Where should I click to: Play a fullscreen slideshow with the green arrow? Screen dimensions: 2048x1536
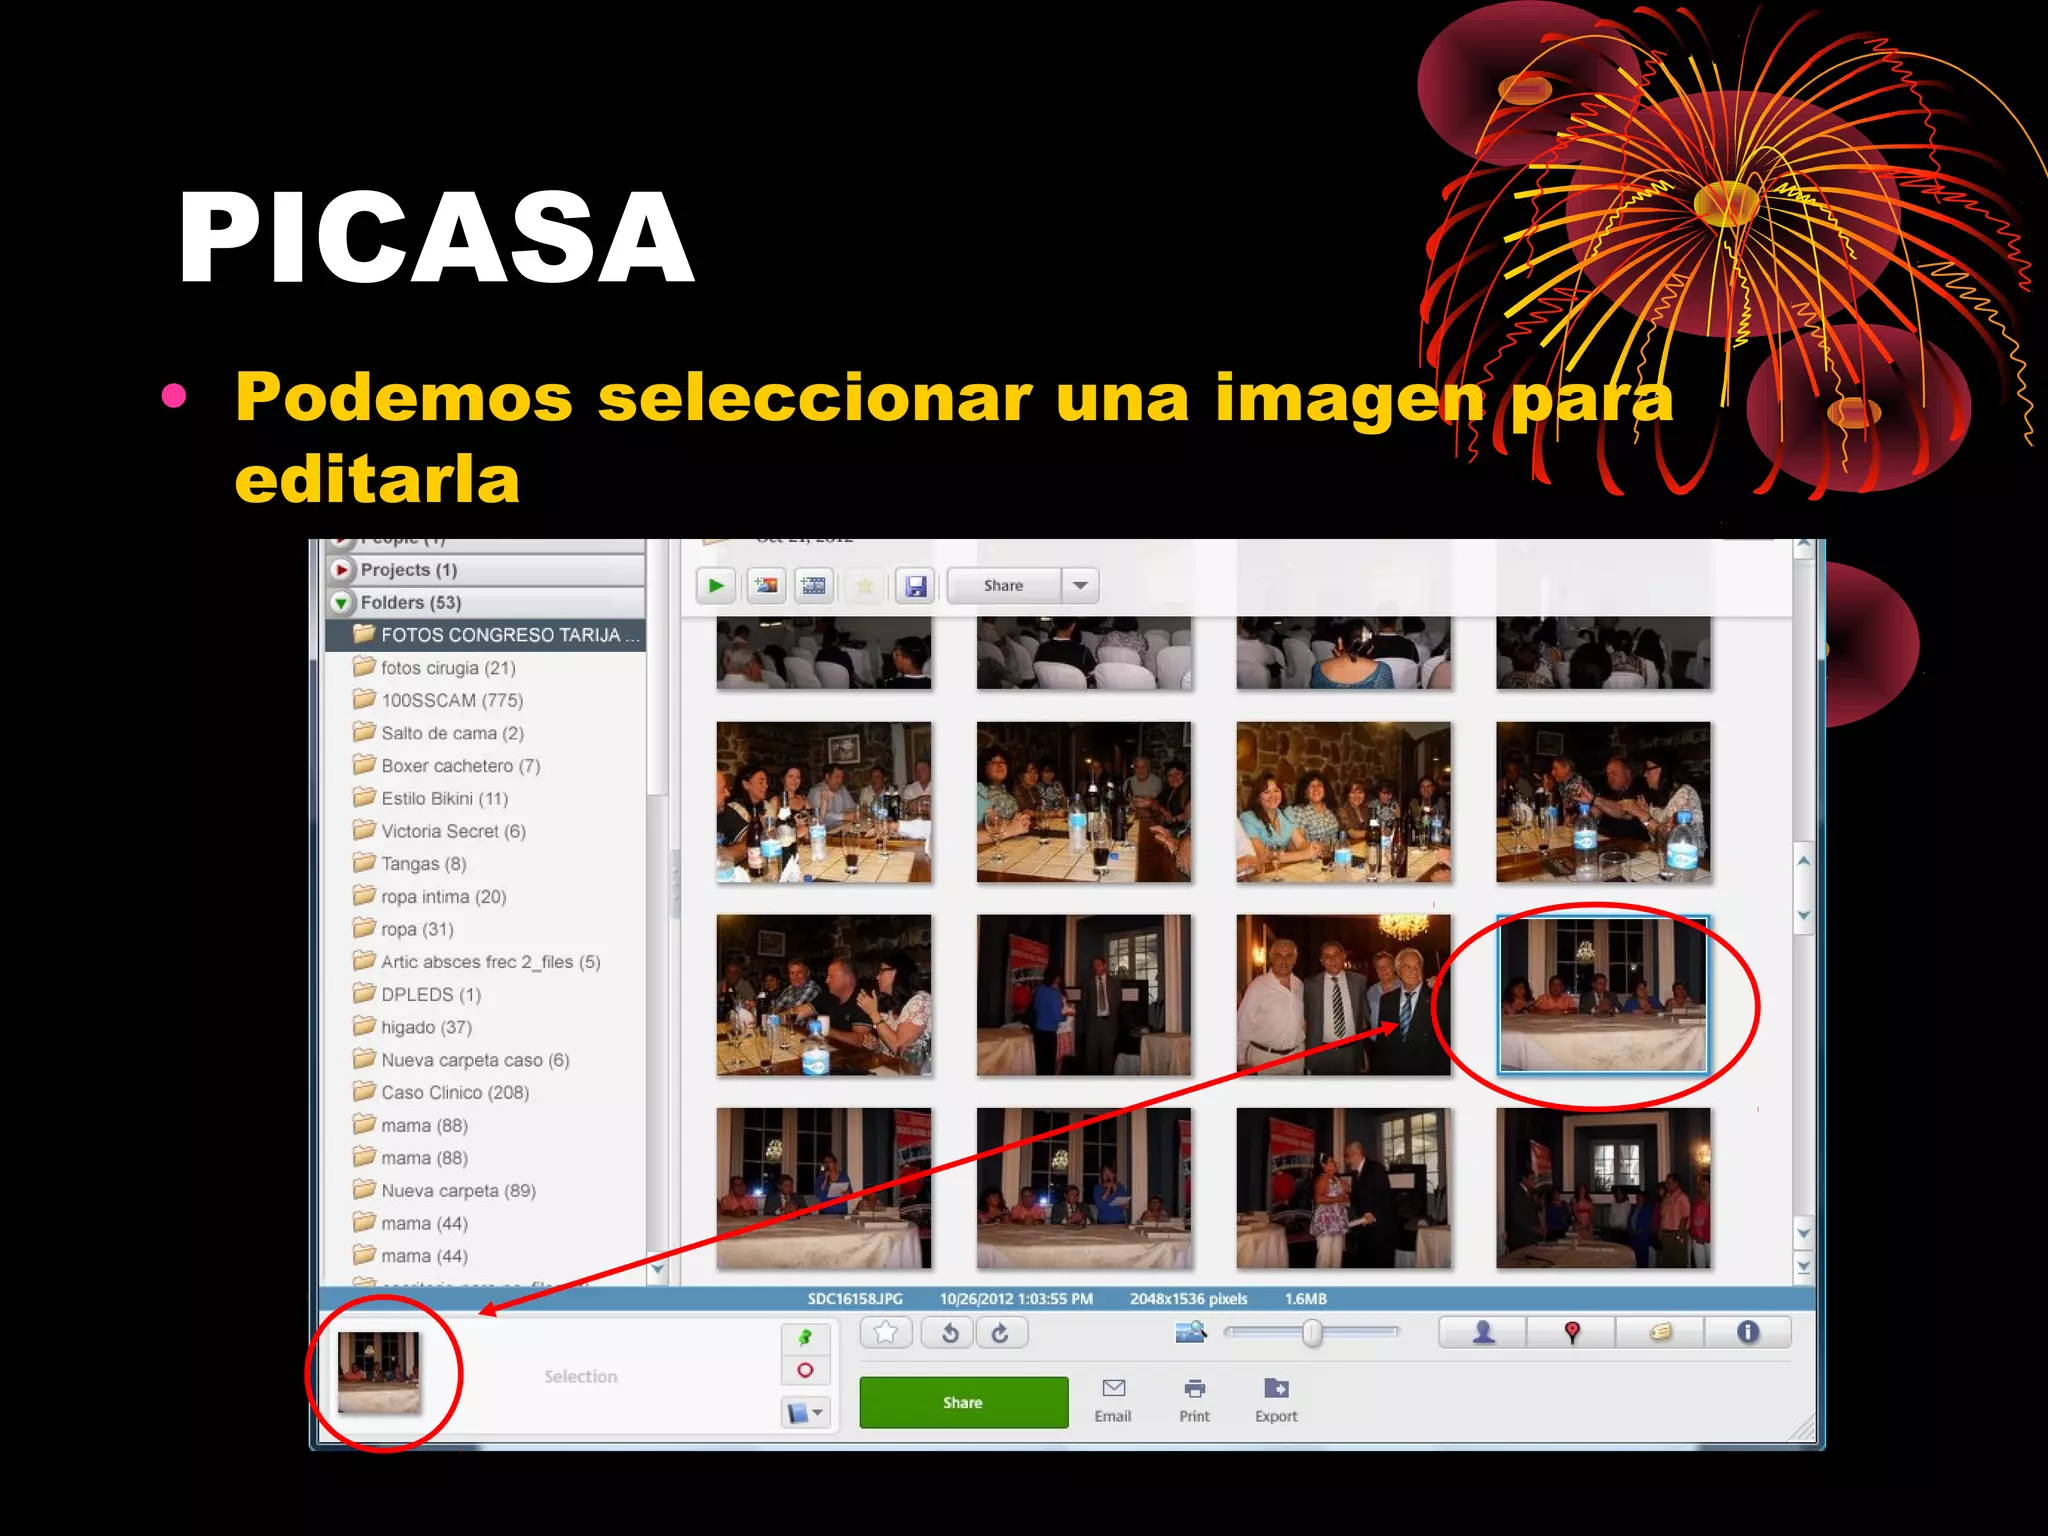[x=716, y=586]
